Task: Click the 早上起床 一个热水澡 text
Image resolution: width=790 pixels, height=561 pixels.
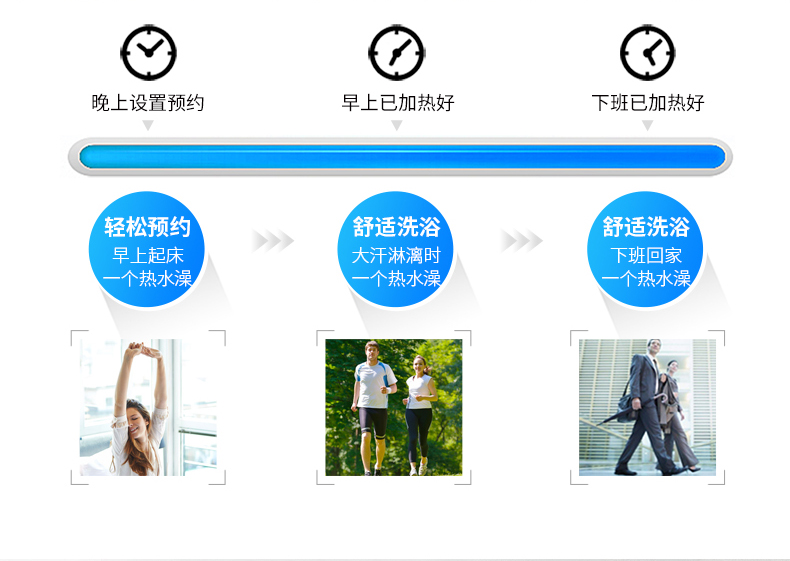Action: [148, 267]
